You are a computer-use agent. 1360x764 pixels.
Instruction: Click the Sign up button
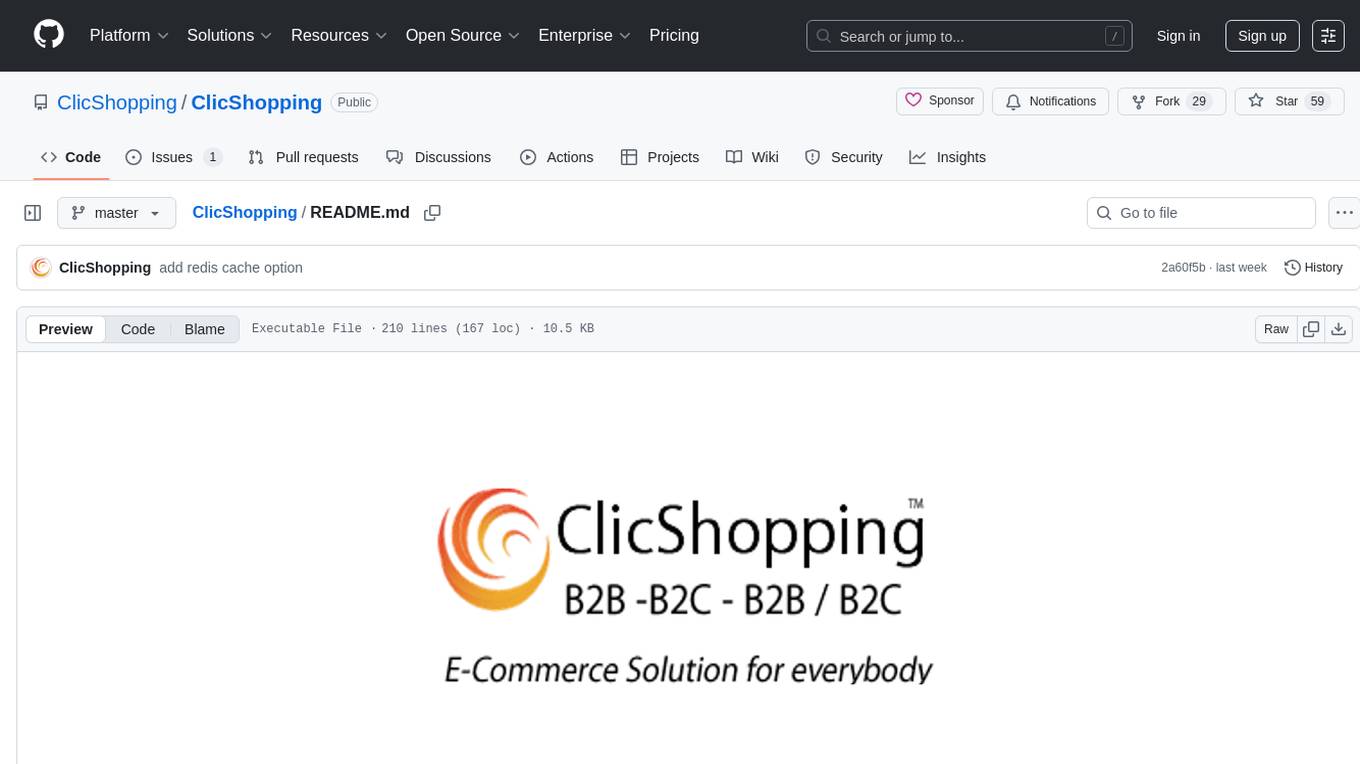[x=1262, y=35]
